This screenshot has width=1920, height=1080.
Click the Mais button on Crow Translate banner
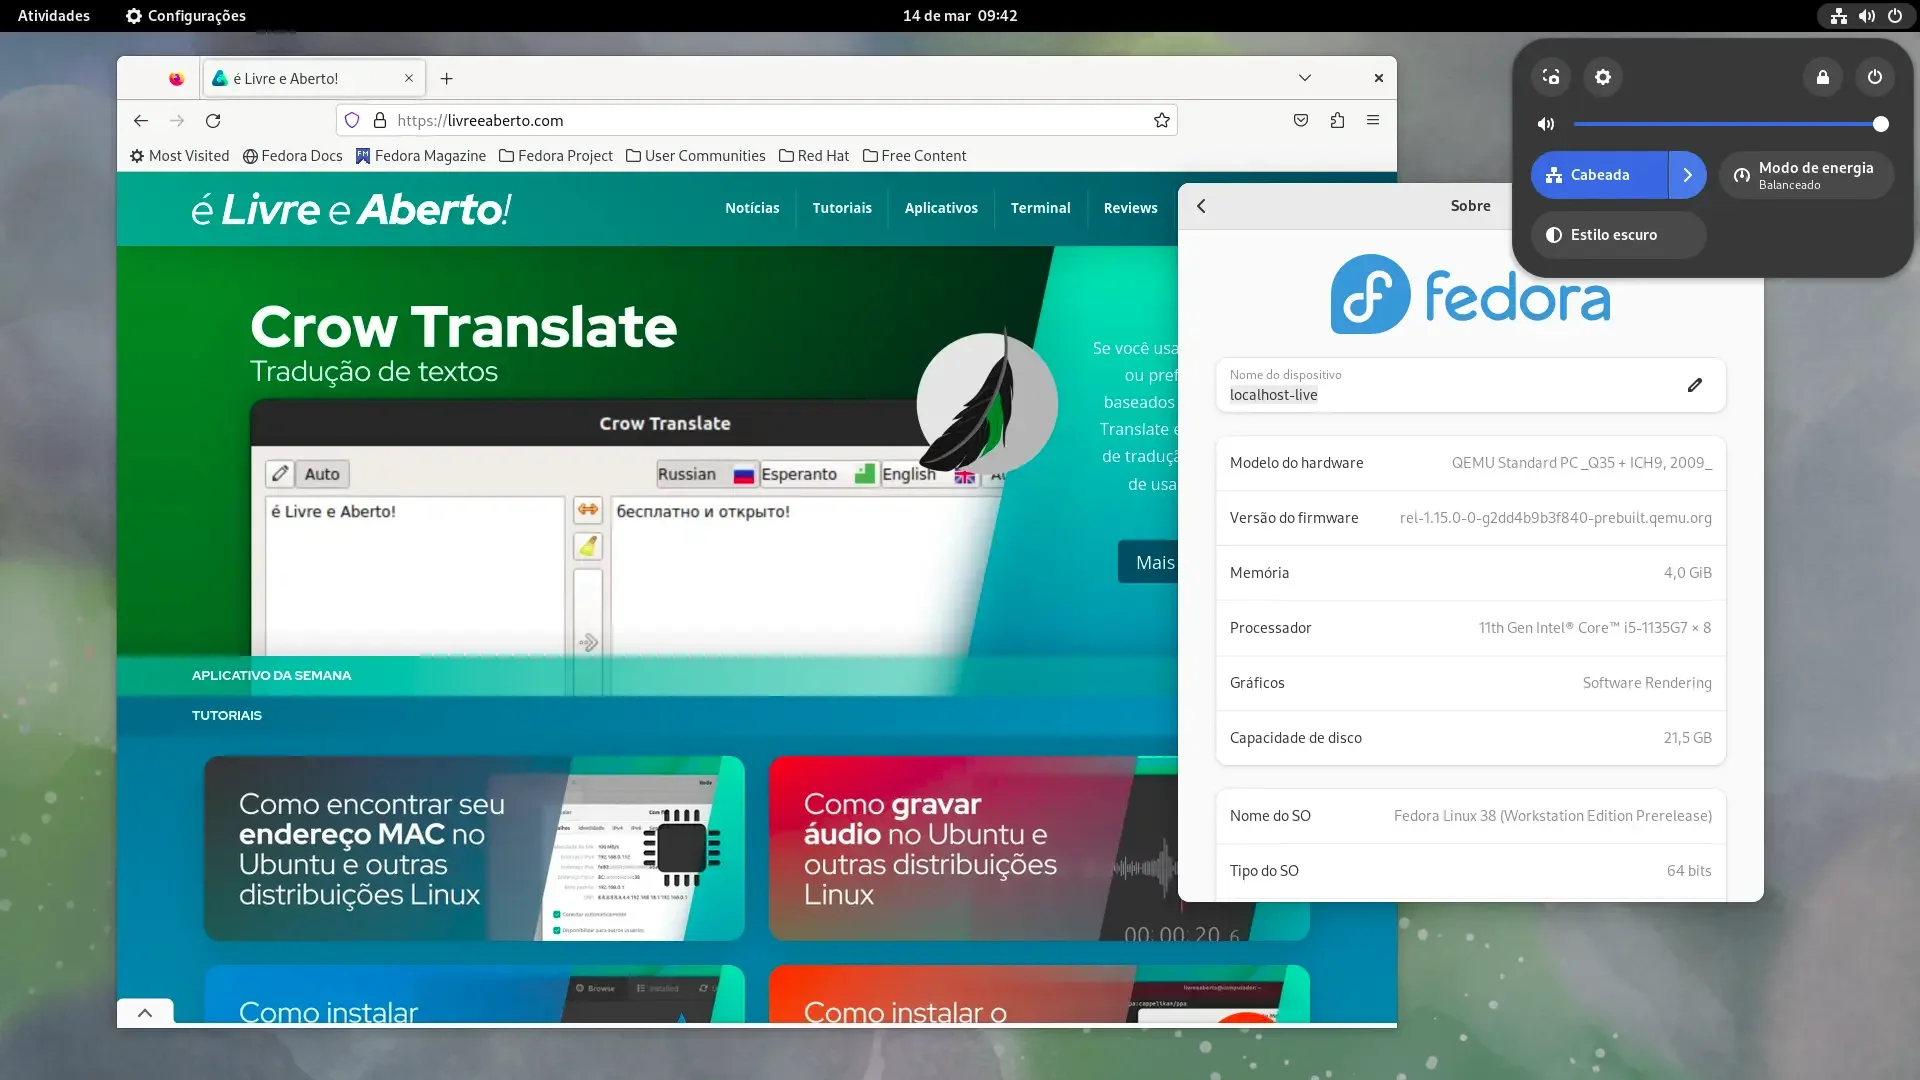pos(1150,562)
